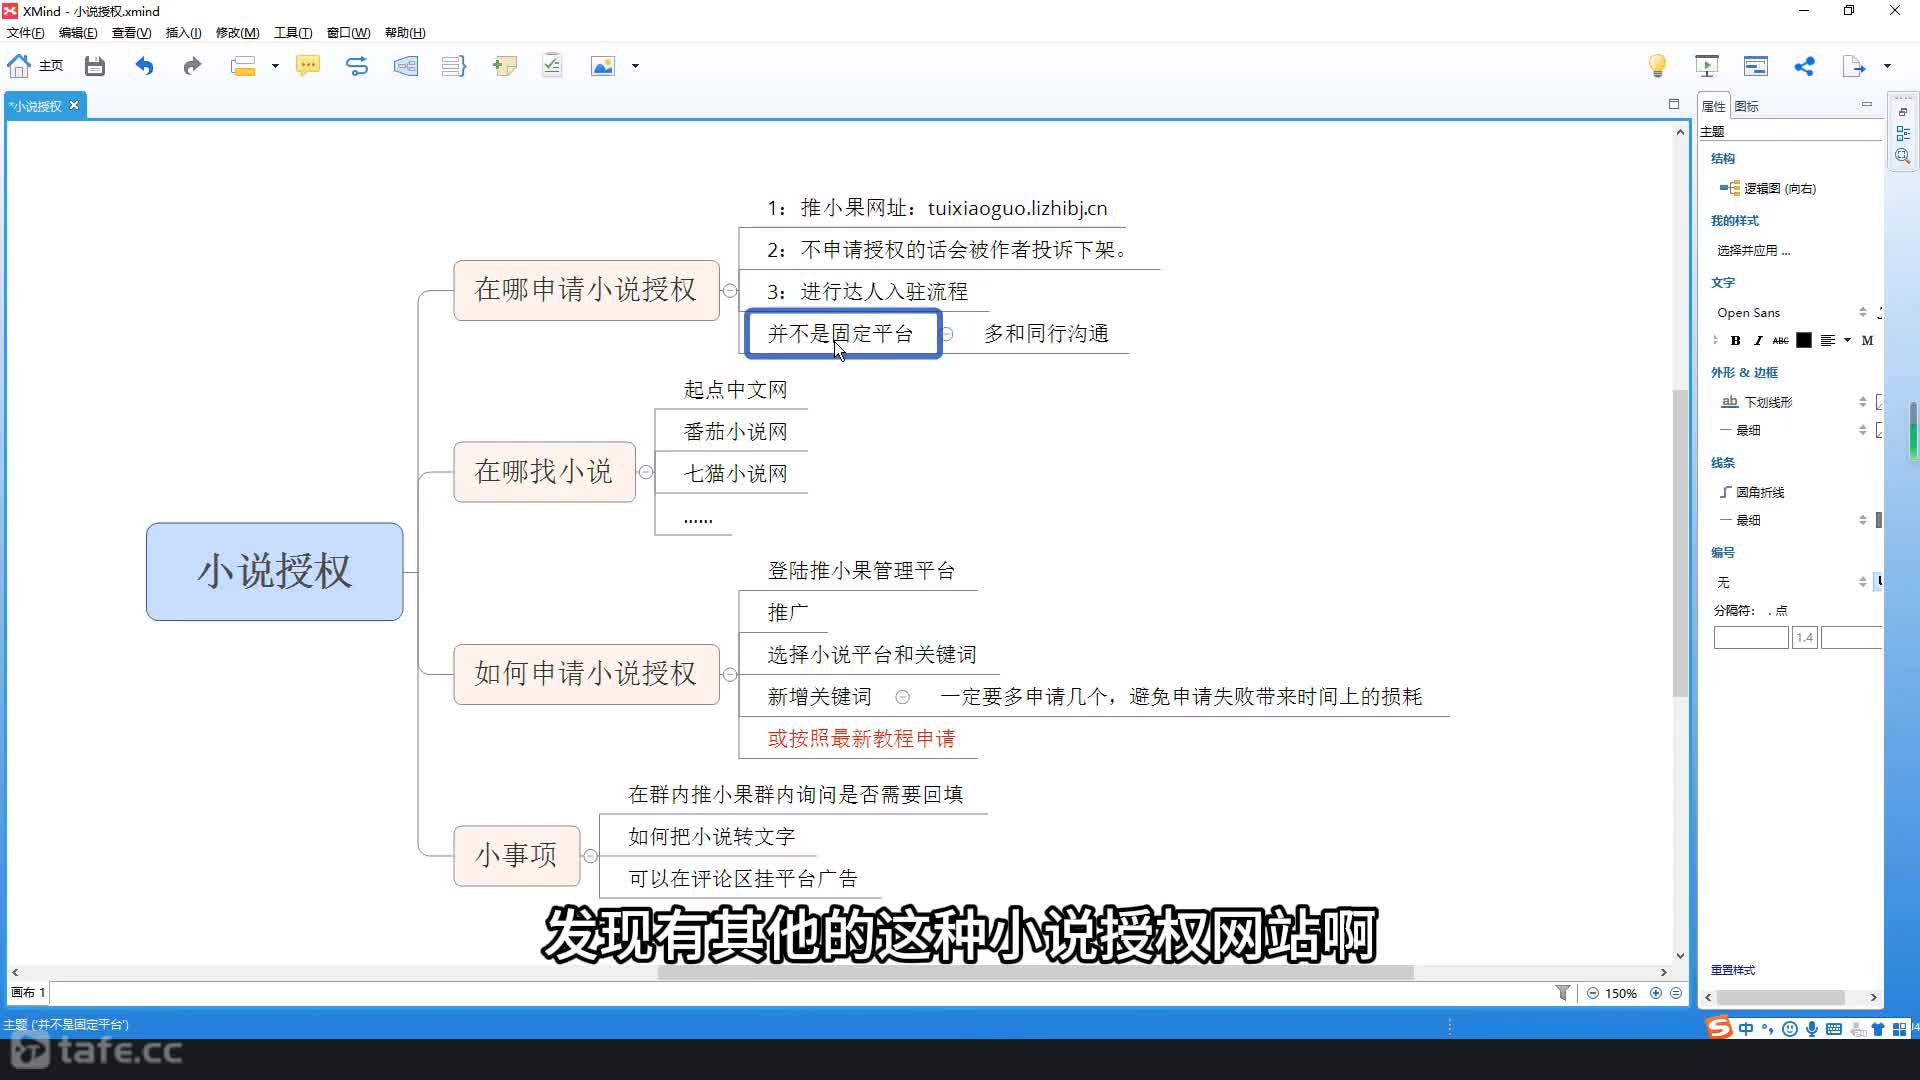Open the Open Sans font selector
The image size is (1920, 1080).
pyautogui.click(x=1790, y=313)
